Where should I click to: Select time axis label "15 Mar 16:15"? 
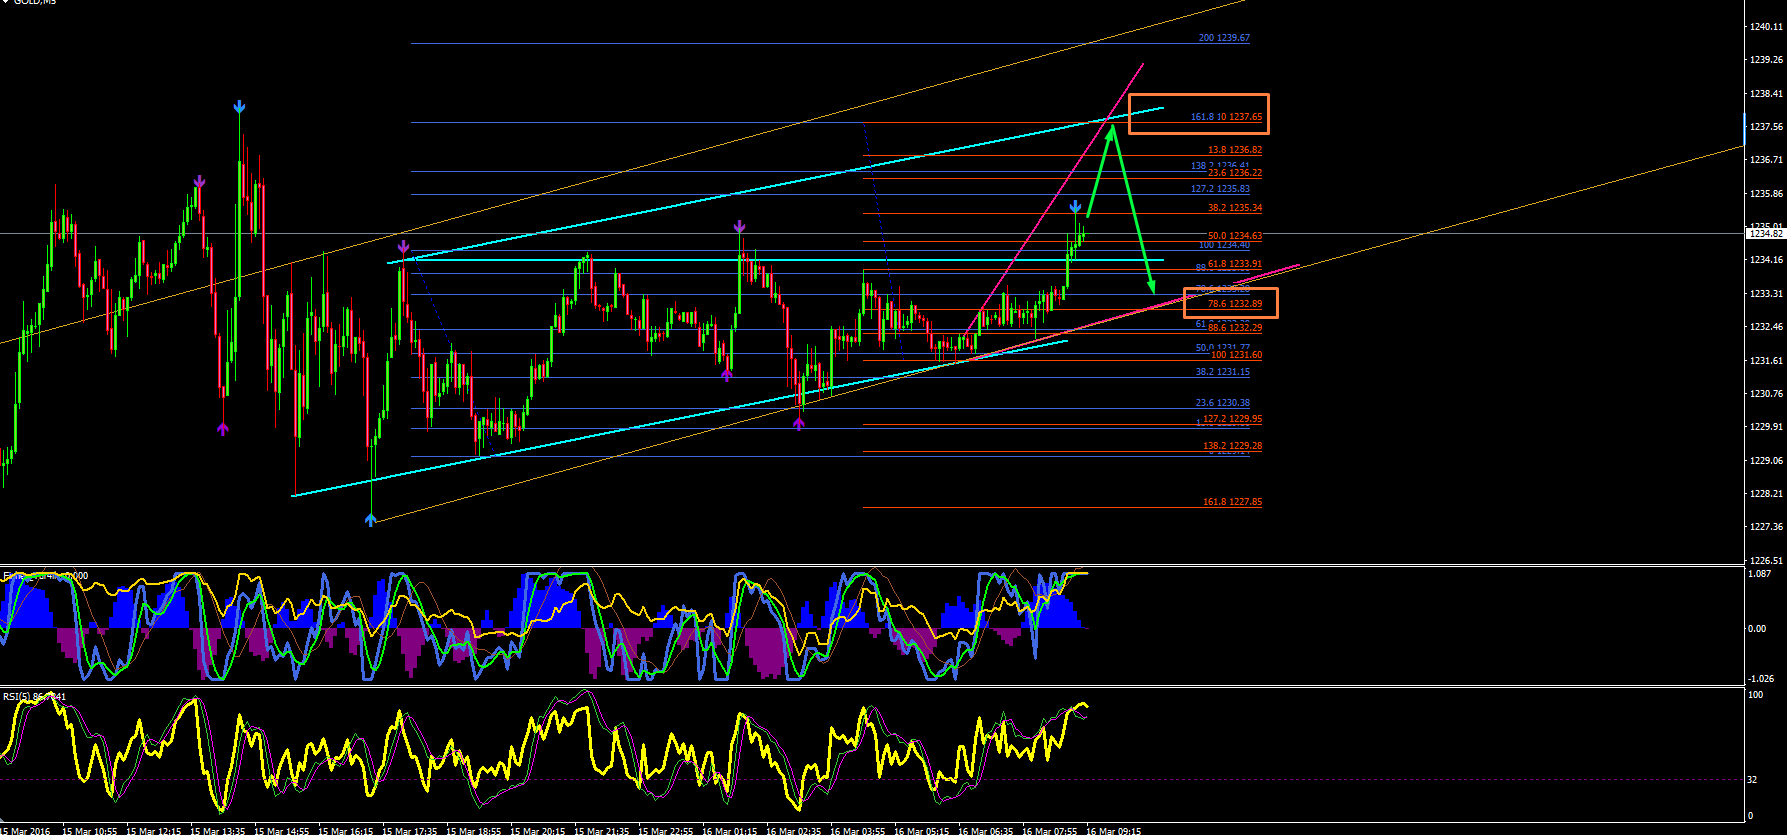[x=345, y=830]
